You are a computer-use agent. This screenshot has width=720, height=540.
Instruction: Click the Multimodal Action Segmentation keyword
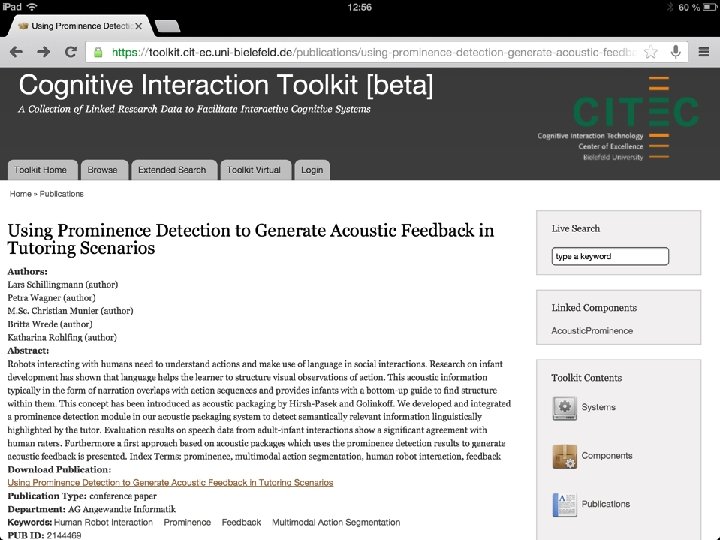coord(336,523)
